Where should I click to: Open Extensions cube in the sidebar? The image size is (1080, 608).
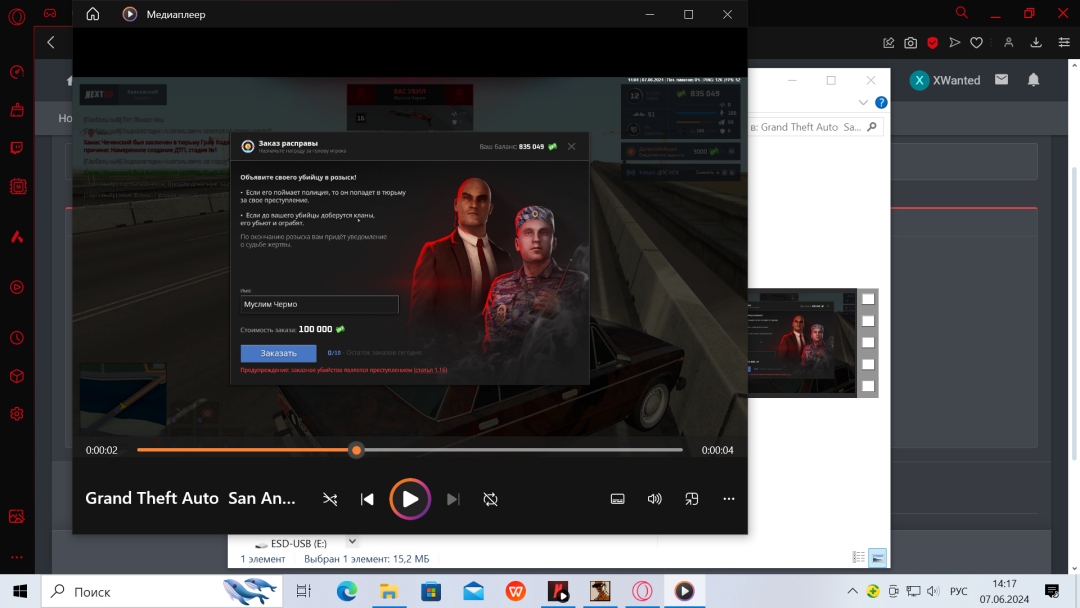point(17,377)
